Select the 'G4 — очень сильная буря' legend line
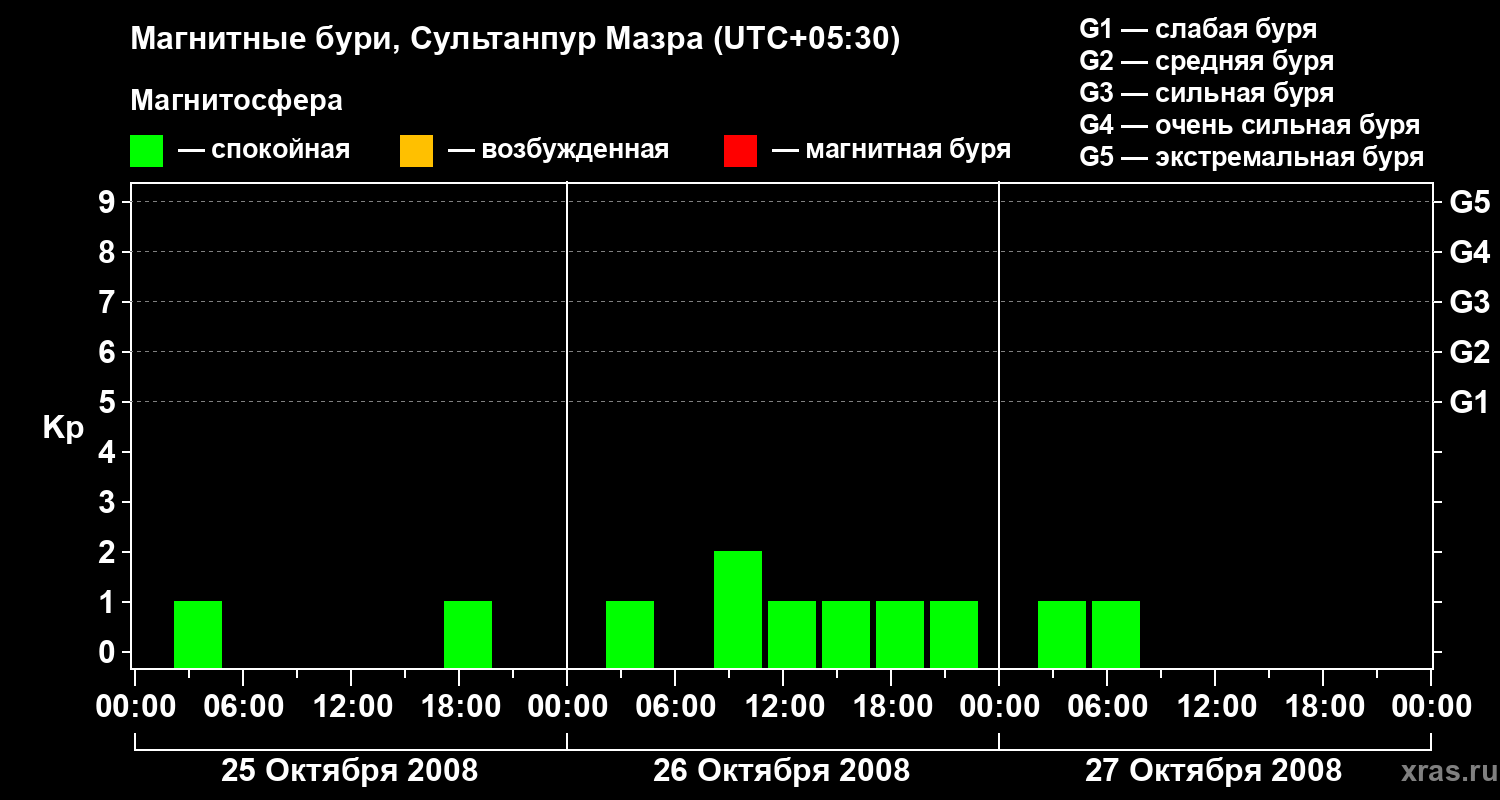 [x=1250, y=125]
